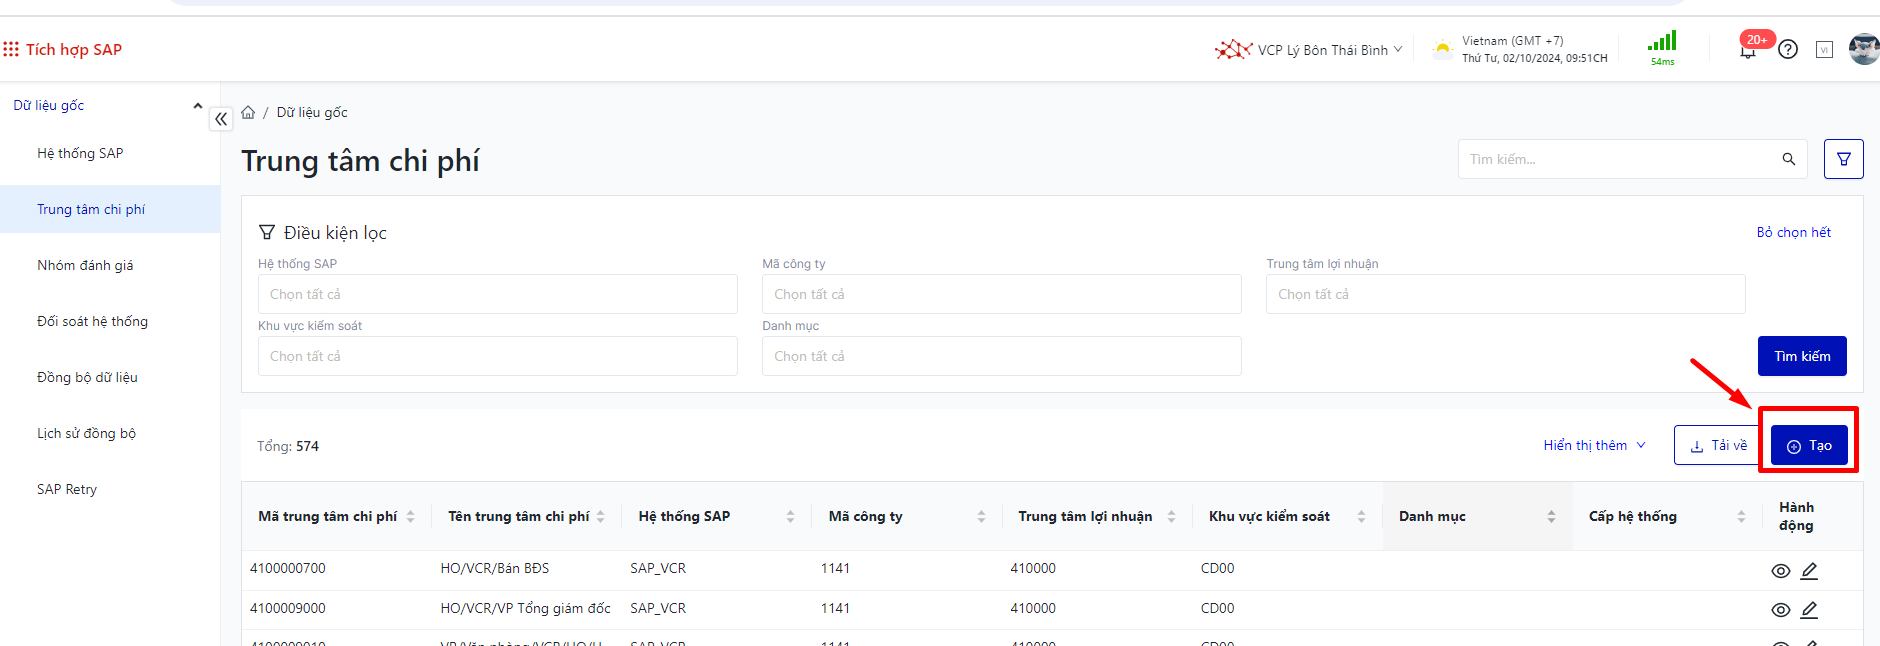Expand Hiển thị thêm options
1880x646 pixels.
coord(1594,446)
